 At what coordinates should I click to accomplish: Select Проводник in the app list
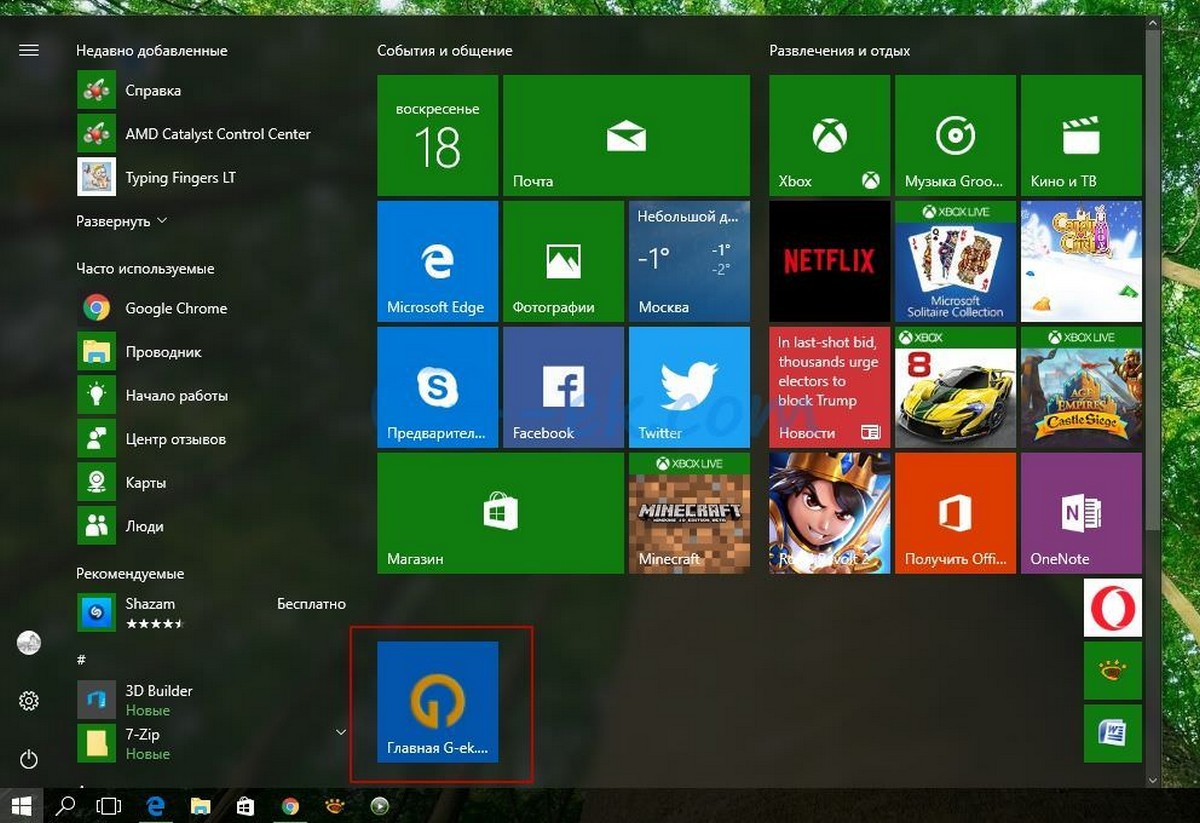(163, 352)
